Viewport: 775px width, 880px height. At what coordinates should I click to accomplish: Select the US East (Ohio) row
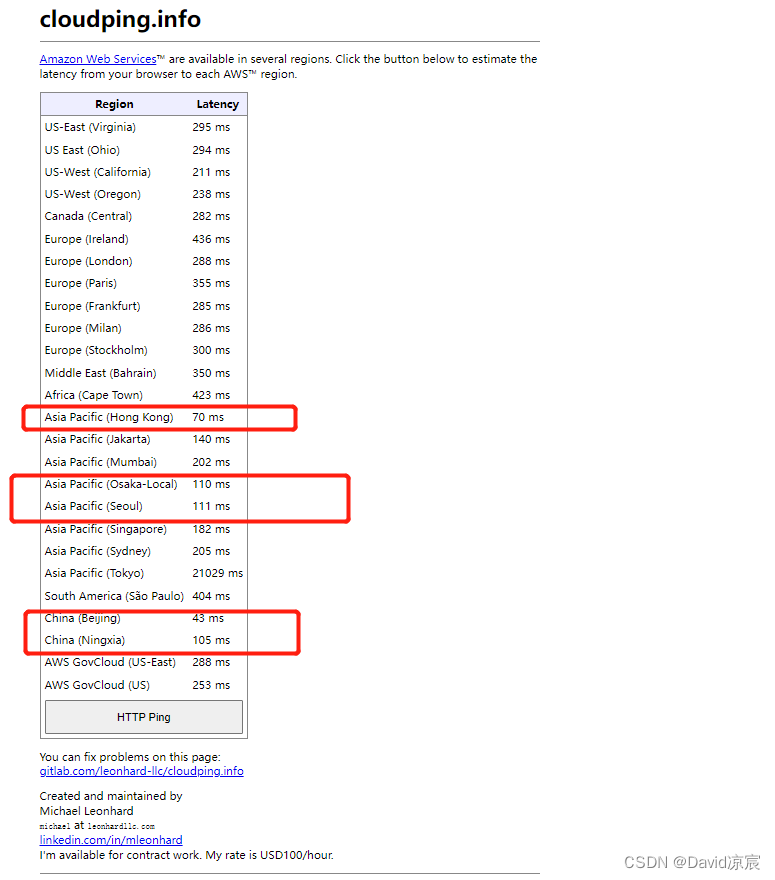click(x=144, y=150)
